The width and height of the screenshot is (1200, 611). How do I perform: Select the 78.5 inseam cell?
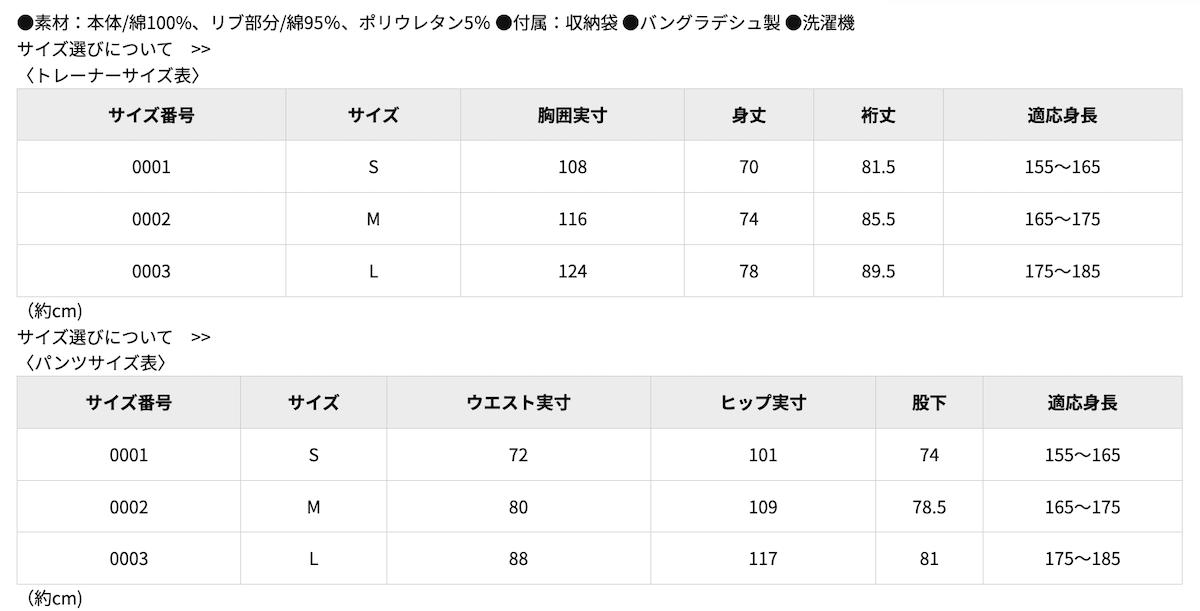coord(929,507)
